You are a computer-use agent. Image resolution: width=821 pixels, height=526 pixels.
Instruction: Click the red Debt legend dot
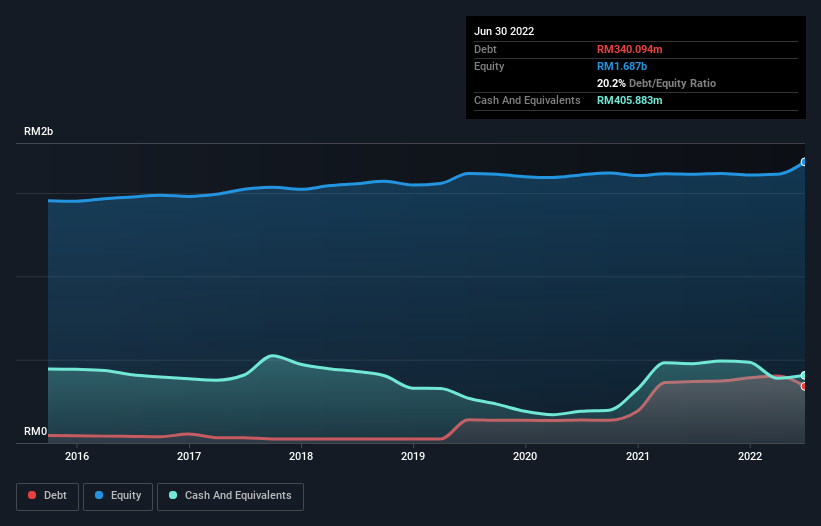click(x=32, y=495)
